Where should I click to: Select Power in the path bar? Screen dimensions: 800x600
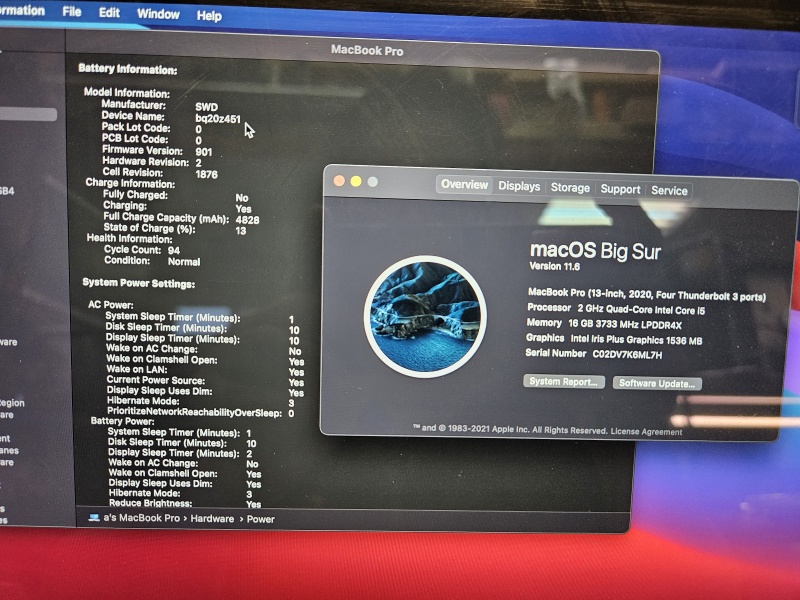261,519
